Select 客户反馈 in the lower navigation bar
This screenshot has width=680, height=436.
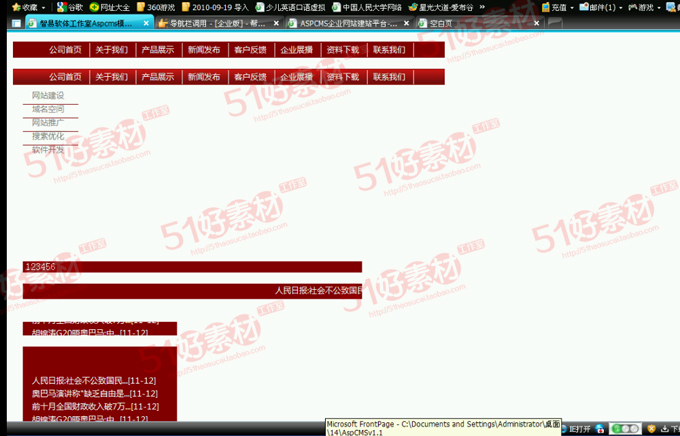coord(250,77)
